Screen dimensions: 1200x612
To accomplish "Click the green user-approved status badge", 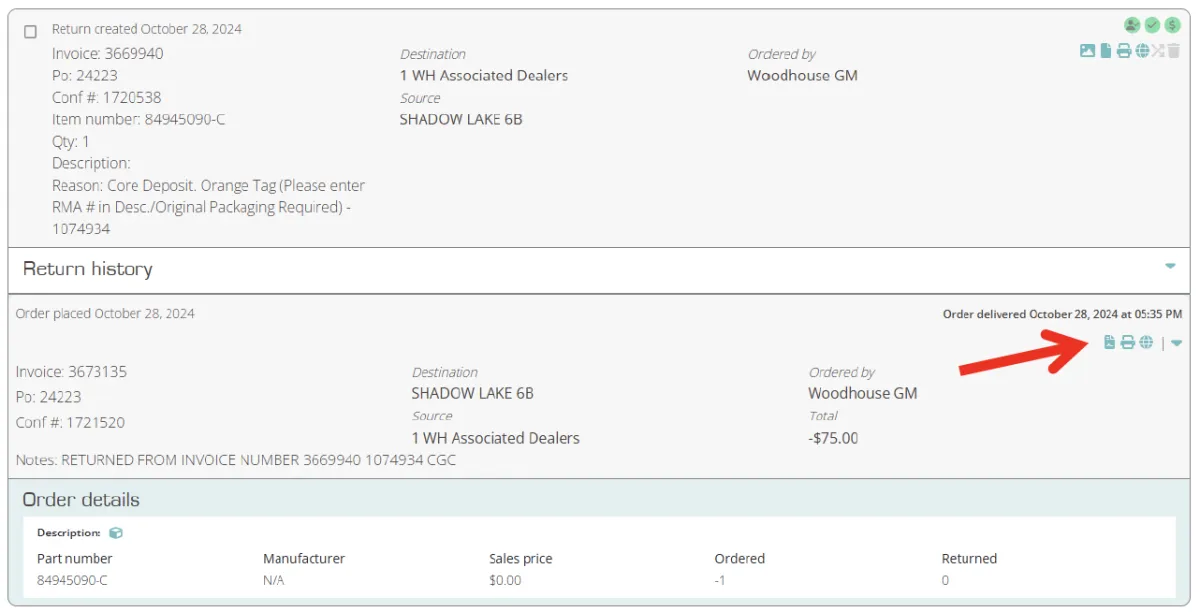I will (1132, 25).
